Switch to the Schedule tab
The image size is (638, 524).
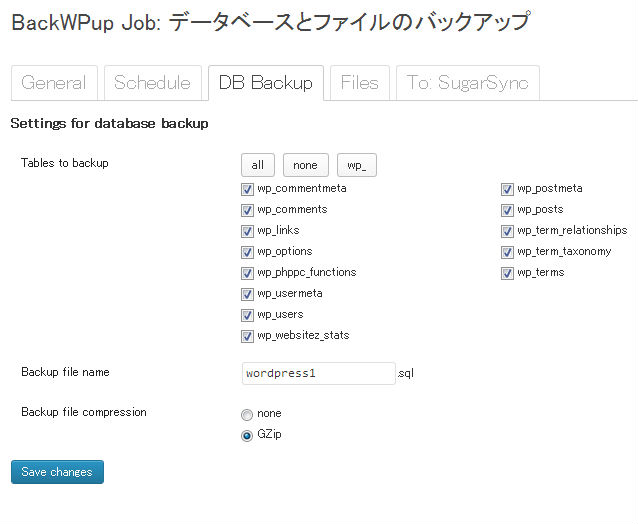tap(153, 83)
